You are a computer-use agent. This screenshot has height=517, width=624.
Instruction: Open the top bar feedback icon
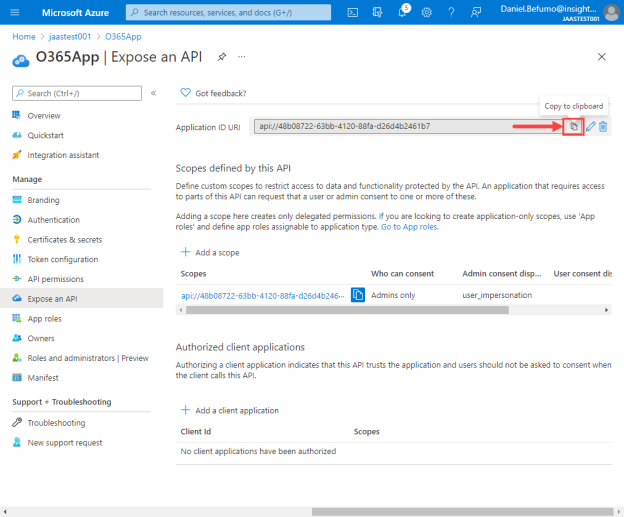click(x=476, y=12)
